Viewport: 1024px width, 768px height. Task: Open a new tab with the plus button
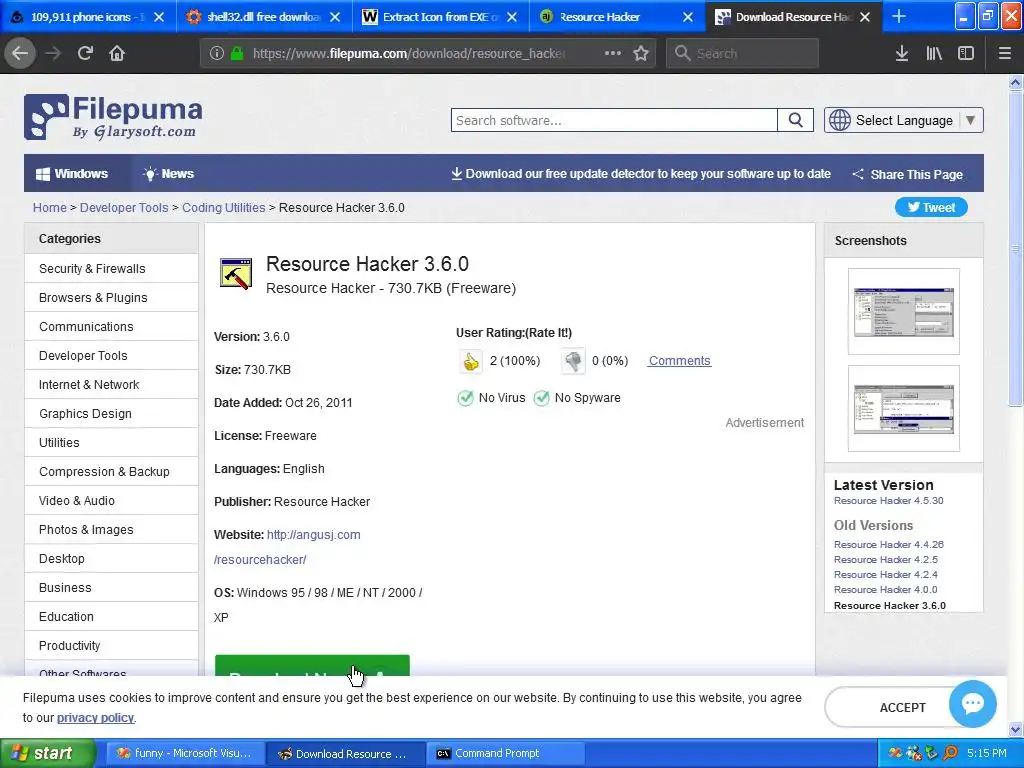click(899, 16)
